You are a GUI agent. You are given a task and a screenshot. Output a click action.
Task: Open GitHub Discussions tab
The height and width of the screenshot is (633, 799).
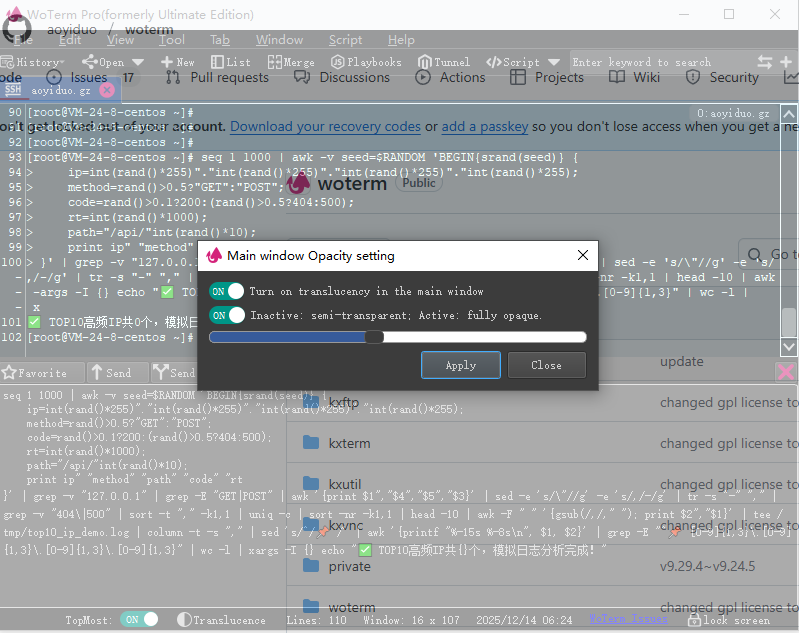342,77
